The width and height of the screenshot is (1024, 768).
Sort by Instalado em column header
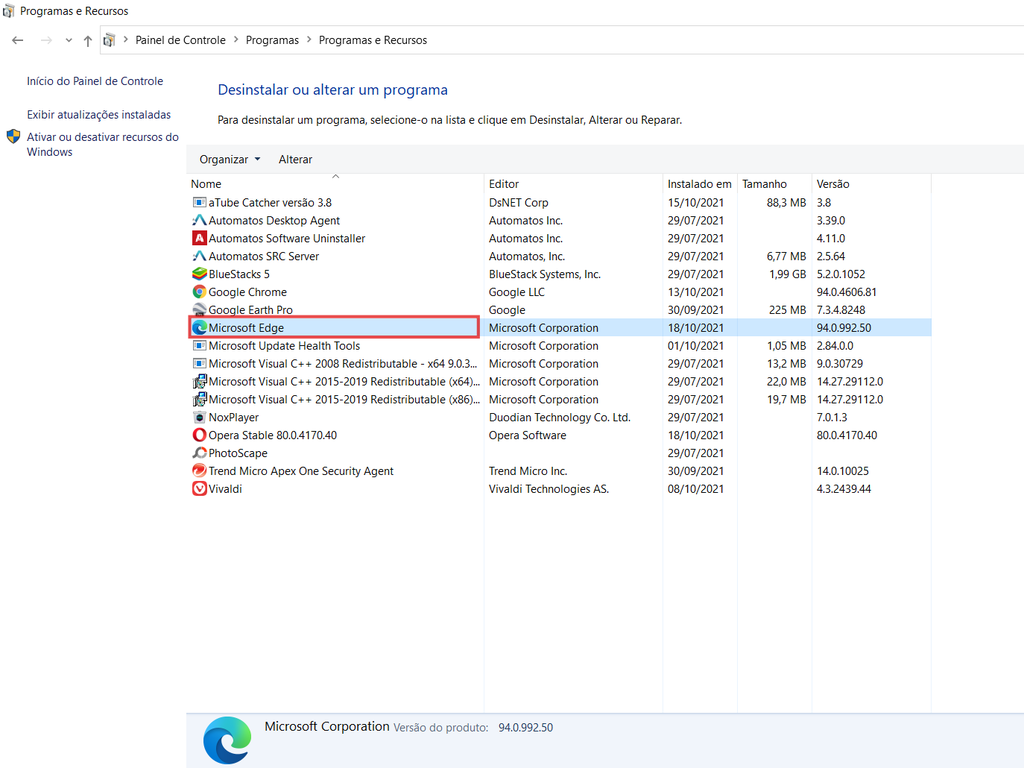point(699,184)
